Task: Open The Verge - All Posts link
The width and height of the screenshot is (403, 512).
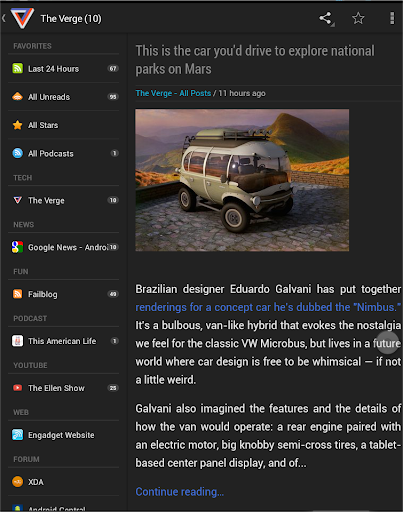Action: tap(173, 93)
